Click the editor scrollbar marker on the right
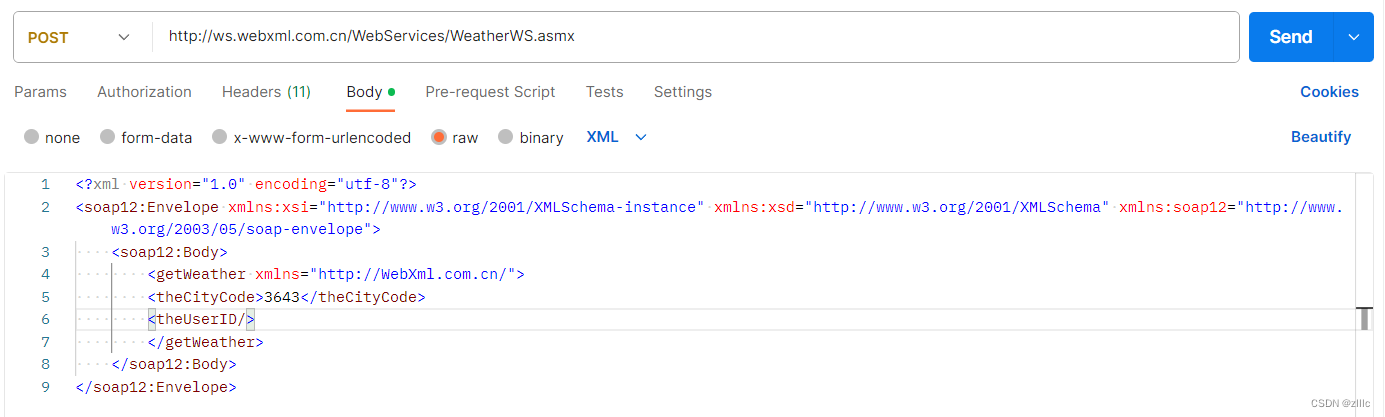The image size is (1385, 417). (x=1365, y=319)
